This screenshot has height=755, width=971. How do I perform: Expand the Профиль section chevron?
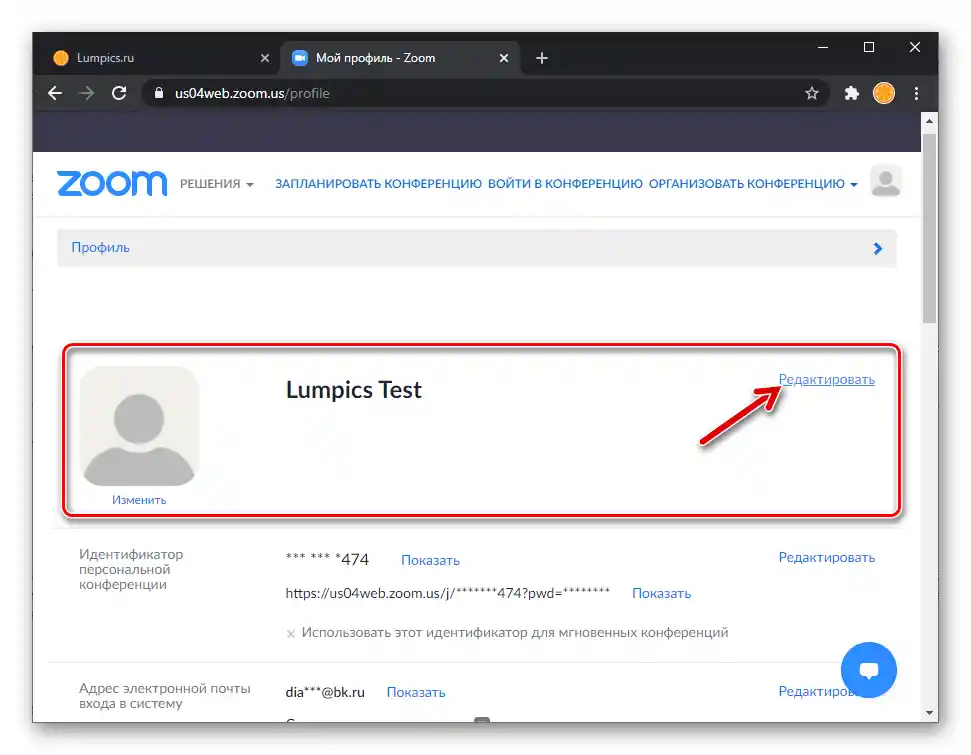[877, 248]
